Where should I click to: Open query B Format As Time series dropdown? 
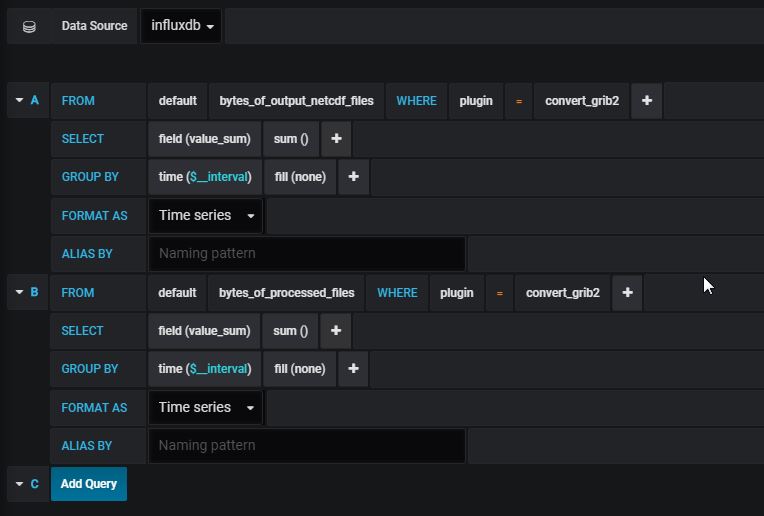206,408
